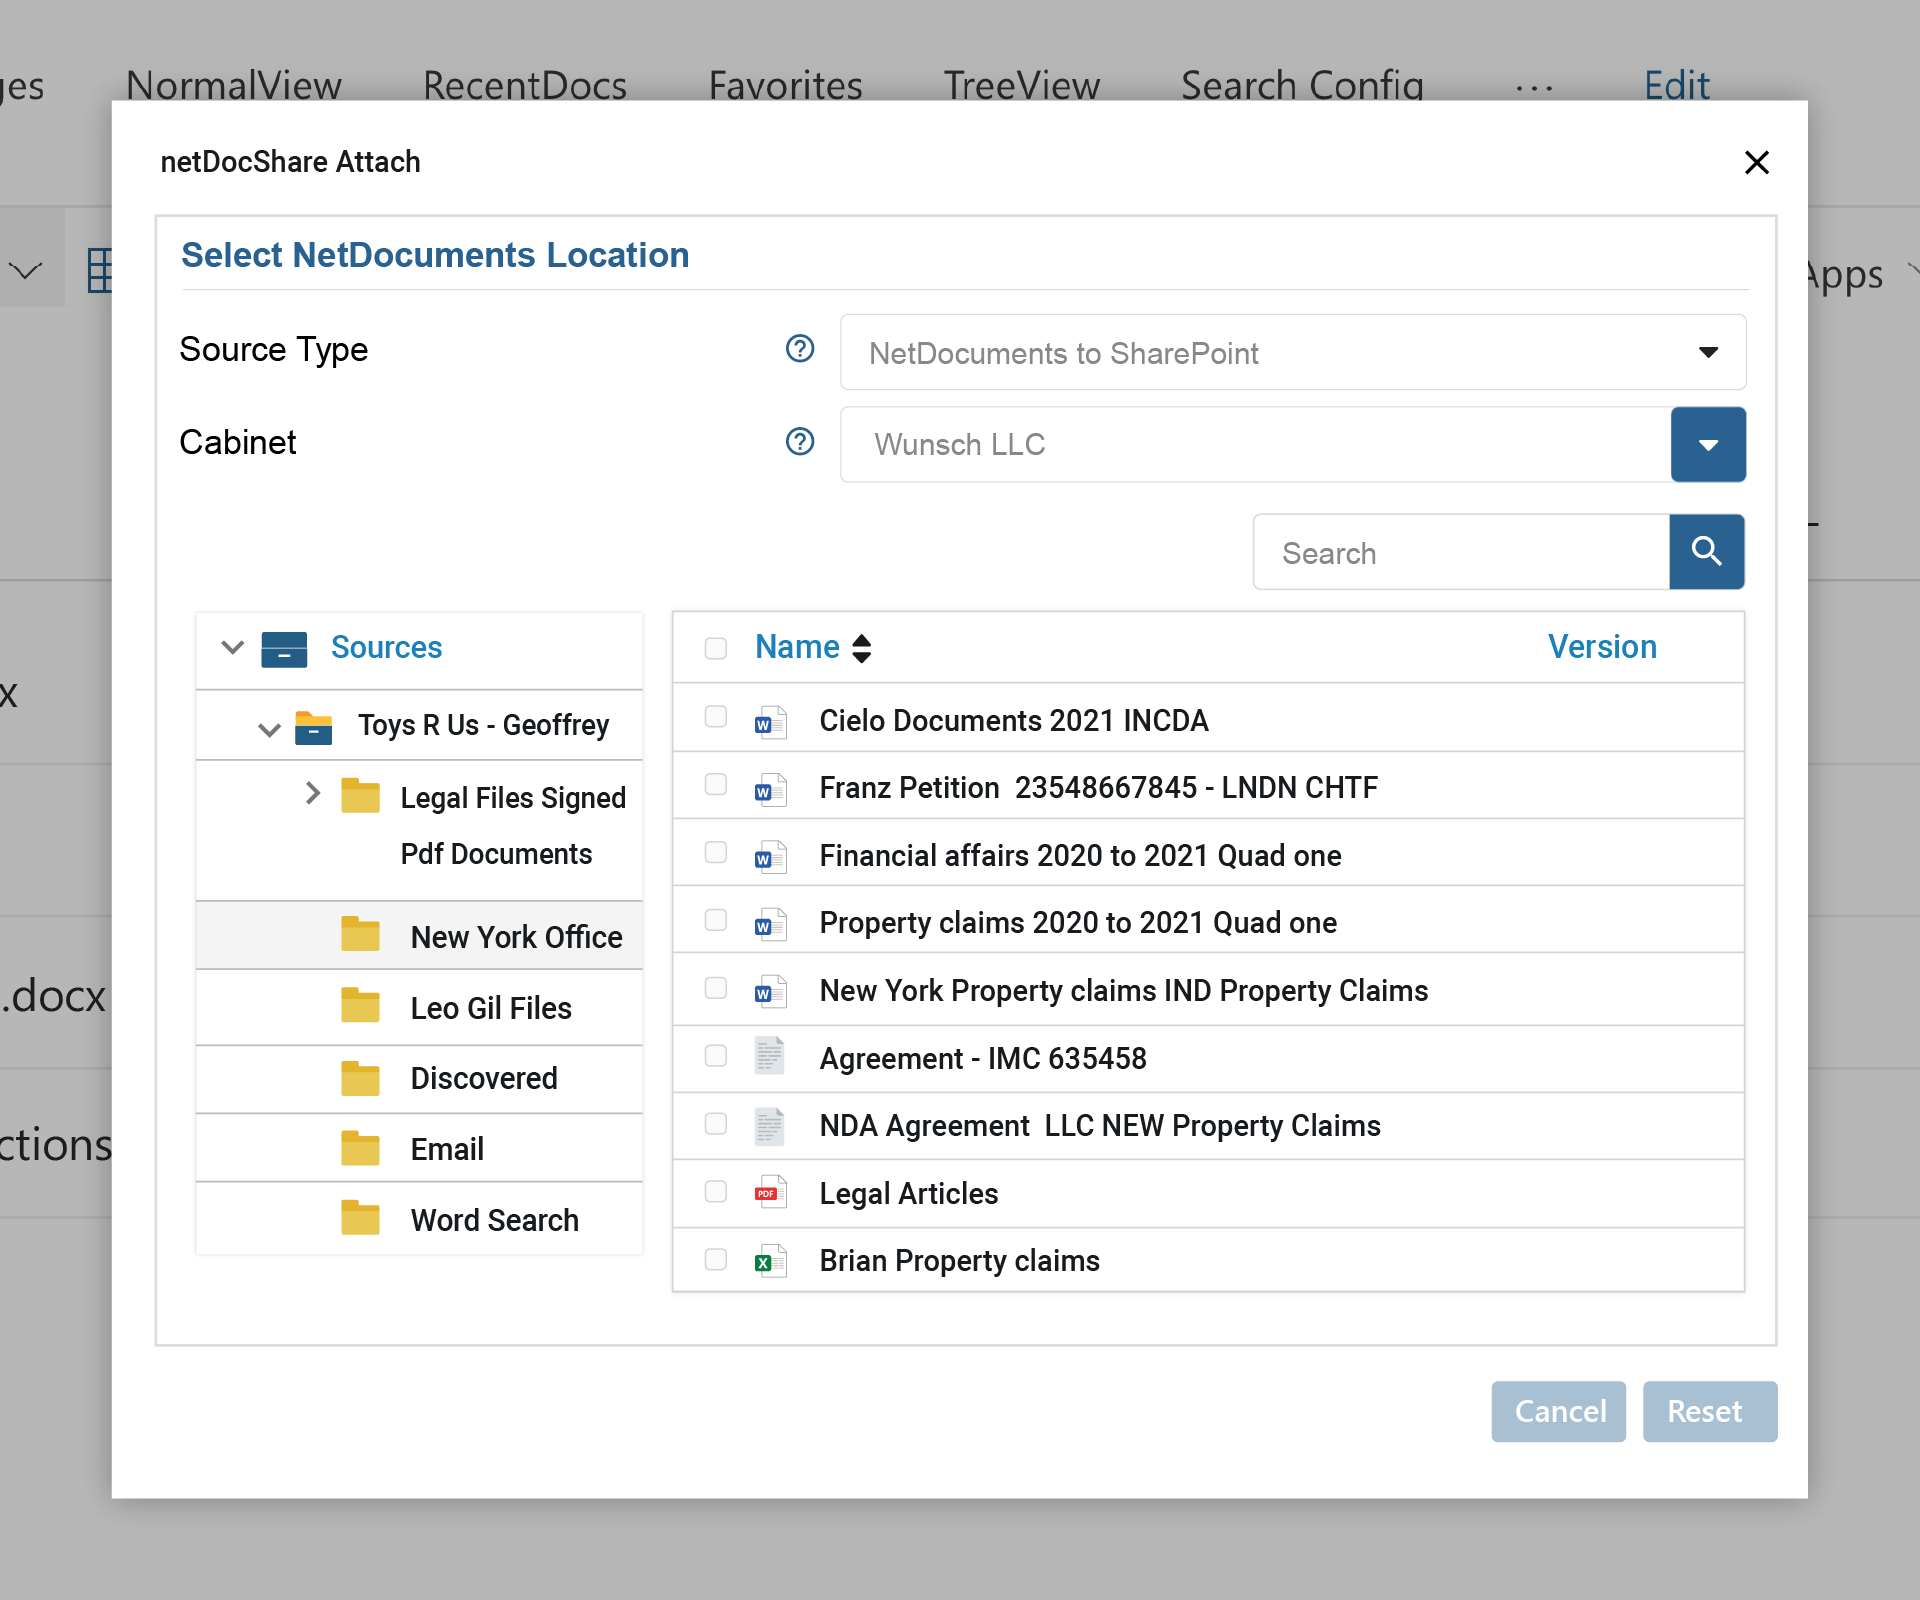1920x1600 pixels.
Task: Open the Search Config tab
Action: [x=1302, y=86]
